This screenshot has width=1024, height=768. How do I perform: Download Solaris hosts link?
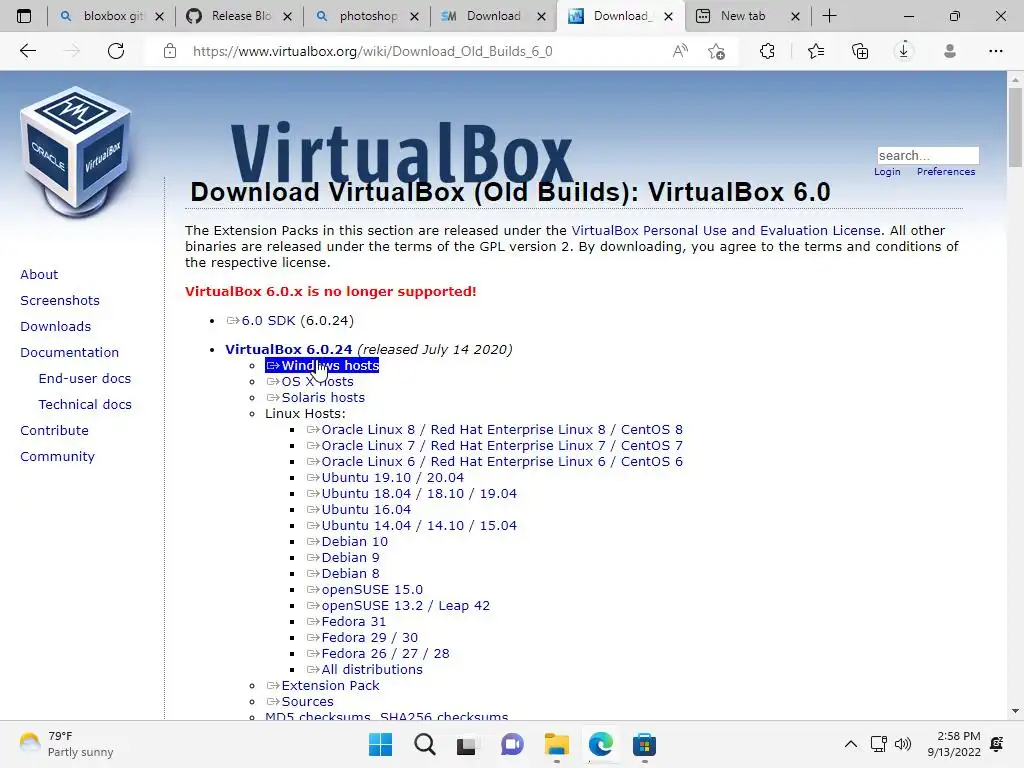pyautogui.click(x=316, y=398)
